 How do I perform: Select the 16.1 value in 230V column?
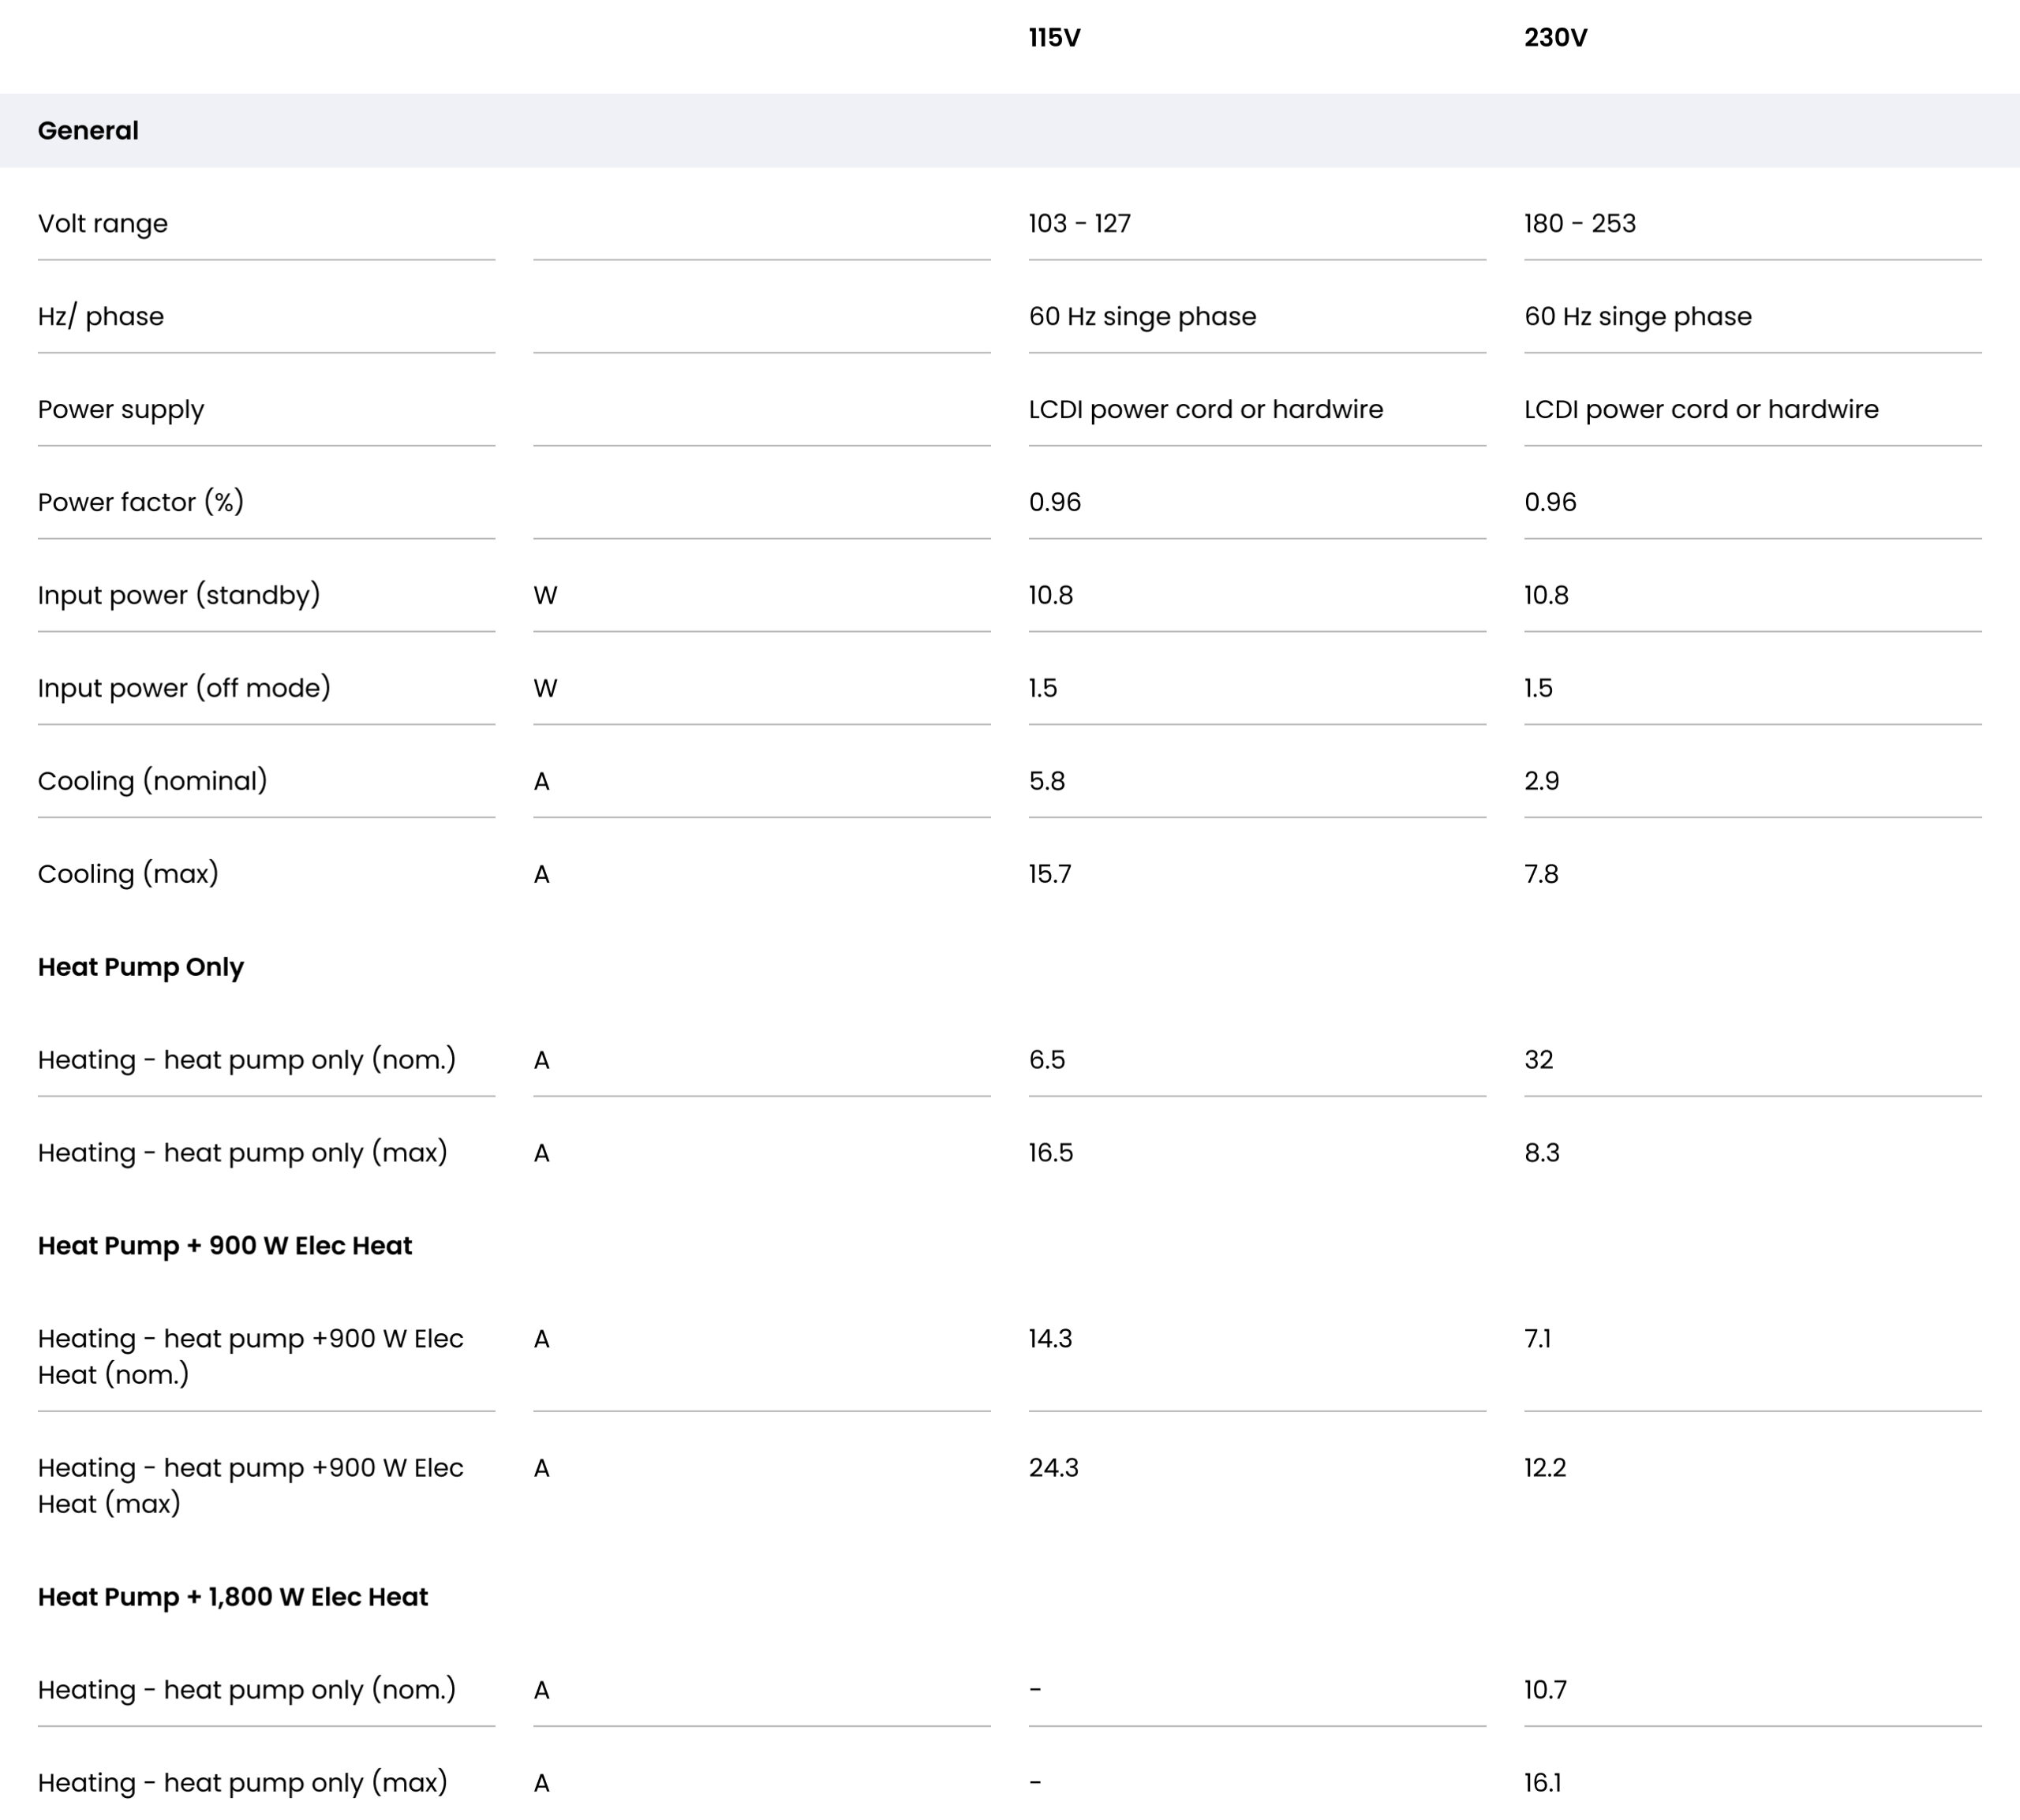[1543, 1783]
